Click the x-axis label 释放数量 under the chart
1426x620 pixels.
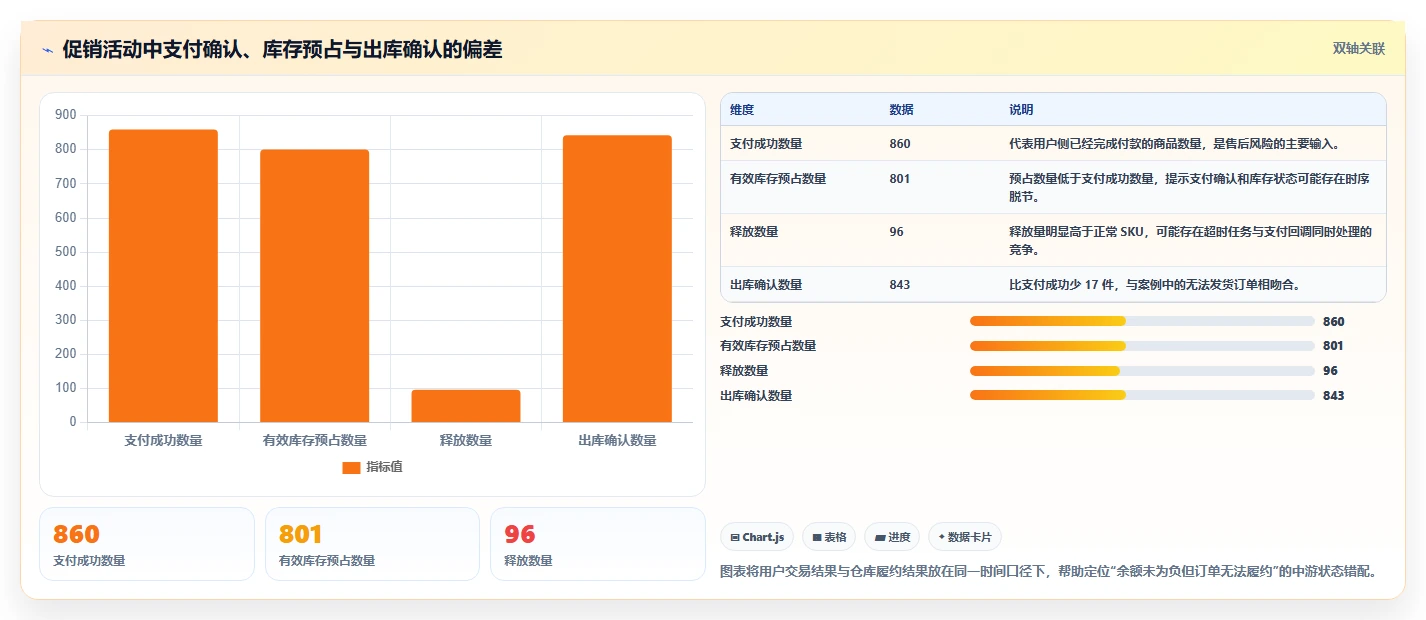pyautogui.click(x=466, y=440)
